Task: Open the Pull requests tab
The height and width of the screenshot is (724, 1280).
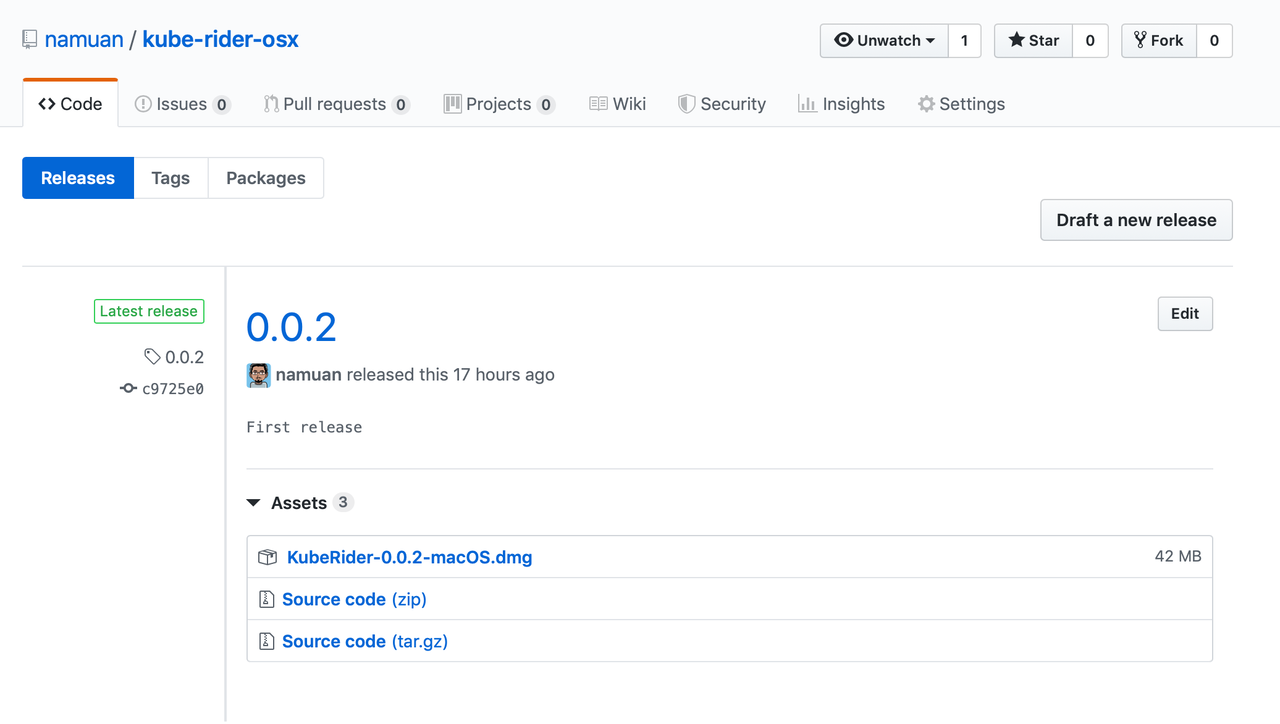Action: (336, 104)
